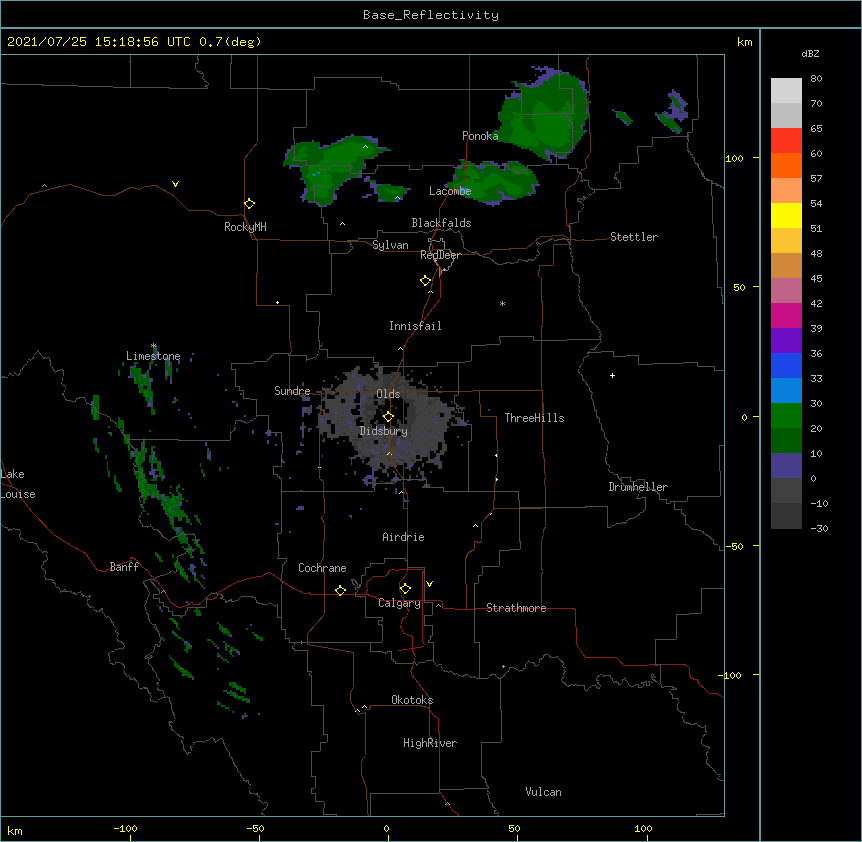Select the green 20 dBZ legend swatch
862x842 pixels.
point(786,416)
